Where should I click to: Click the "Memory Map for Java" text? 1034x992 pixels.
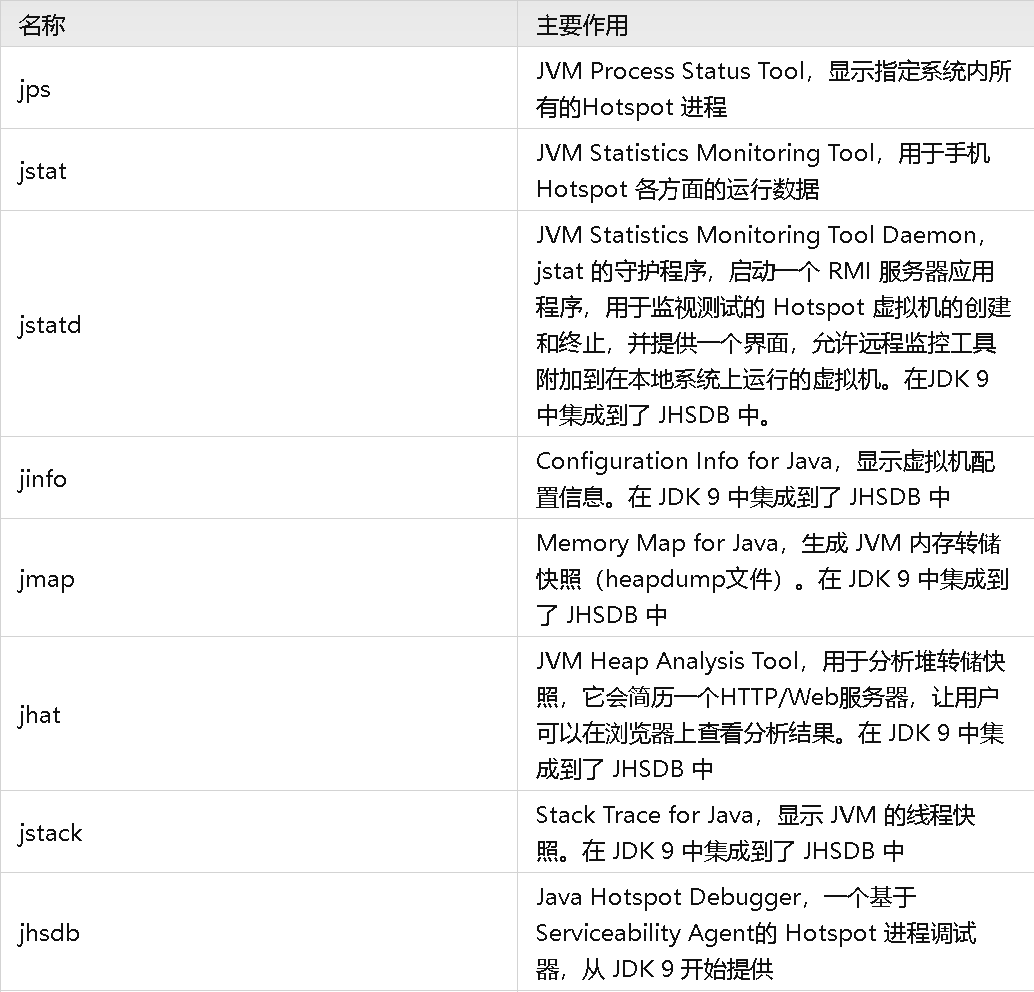pos(644,543)
